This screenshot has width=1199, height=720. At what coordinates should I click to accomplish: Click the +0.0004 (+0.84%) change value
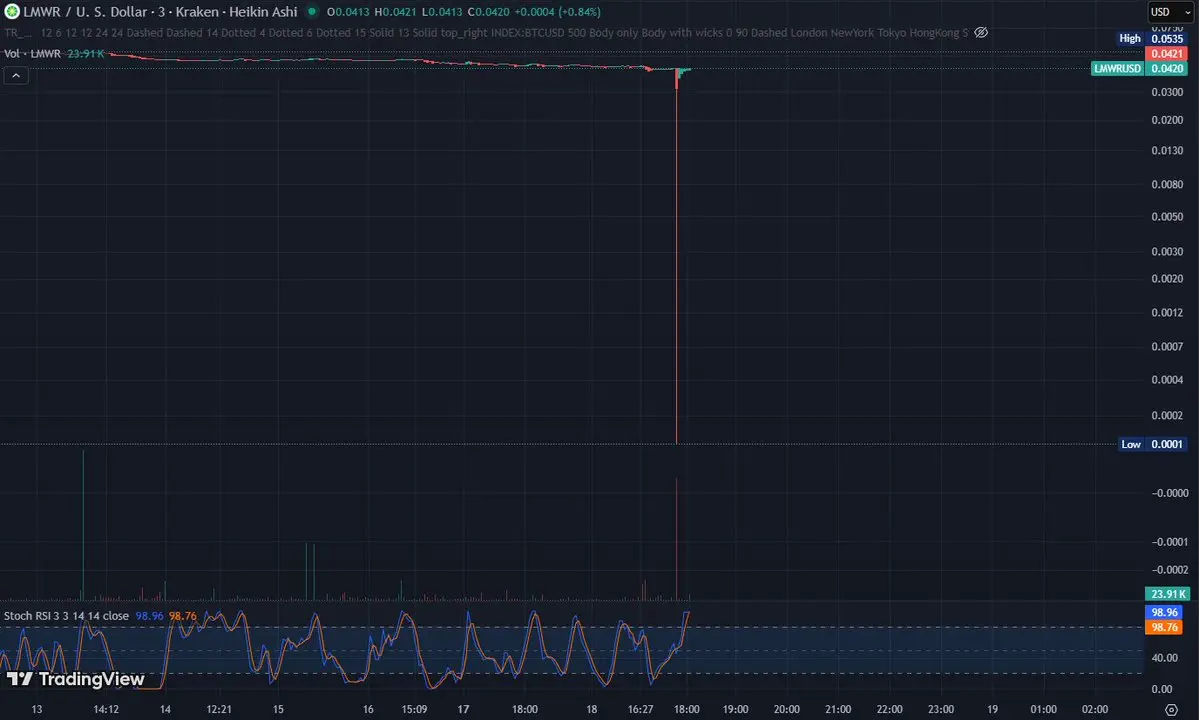[x=557, y=11]
